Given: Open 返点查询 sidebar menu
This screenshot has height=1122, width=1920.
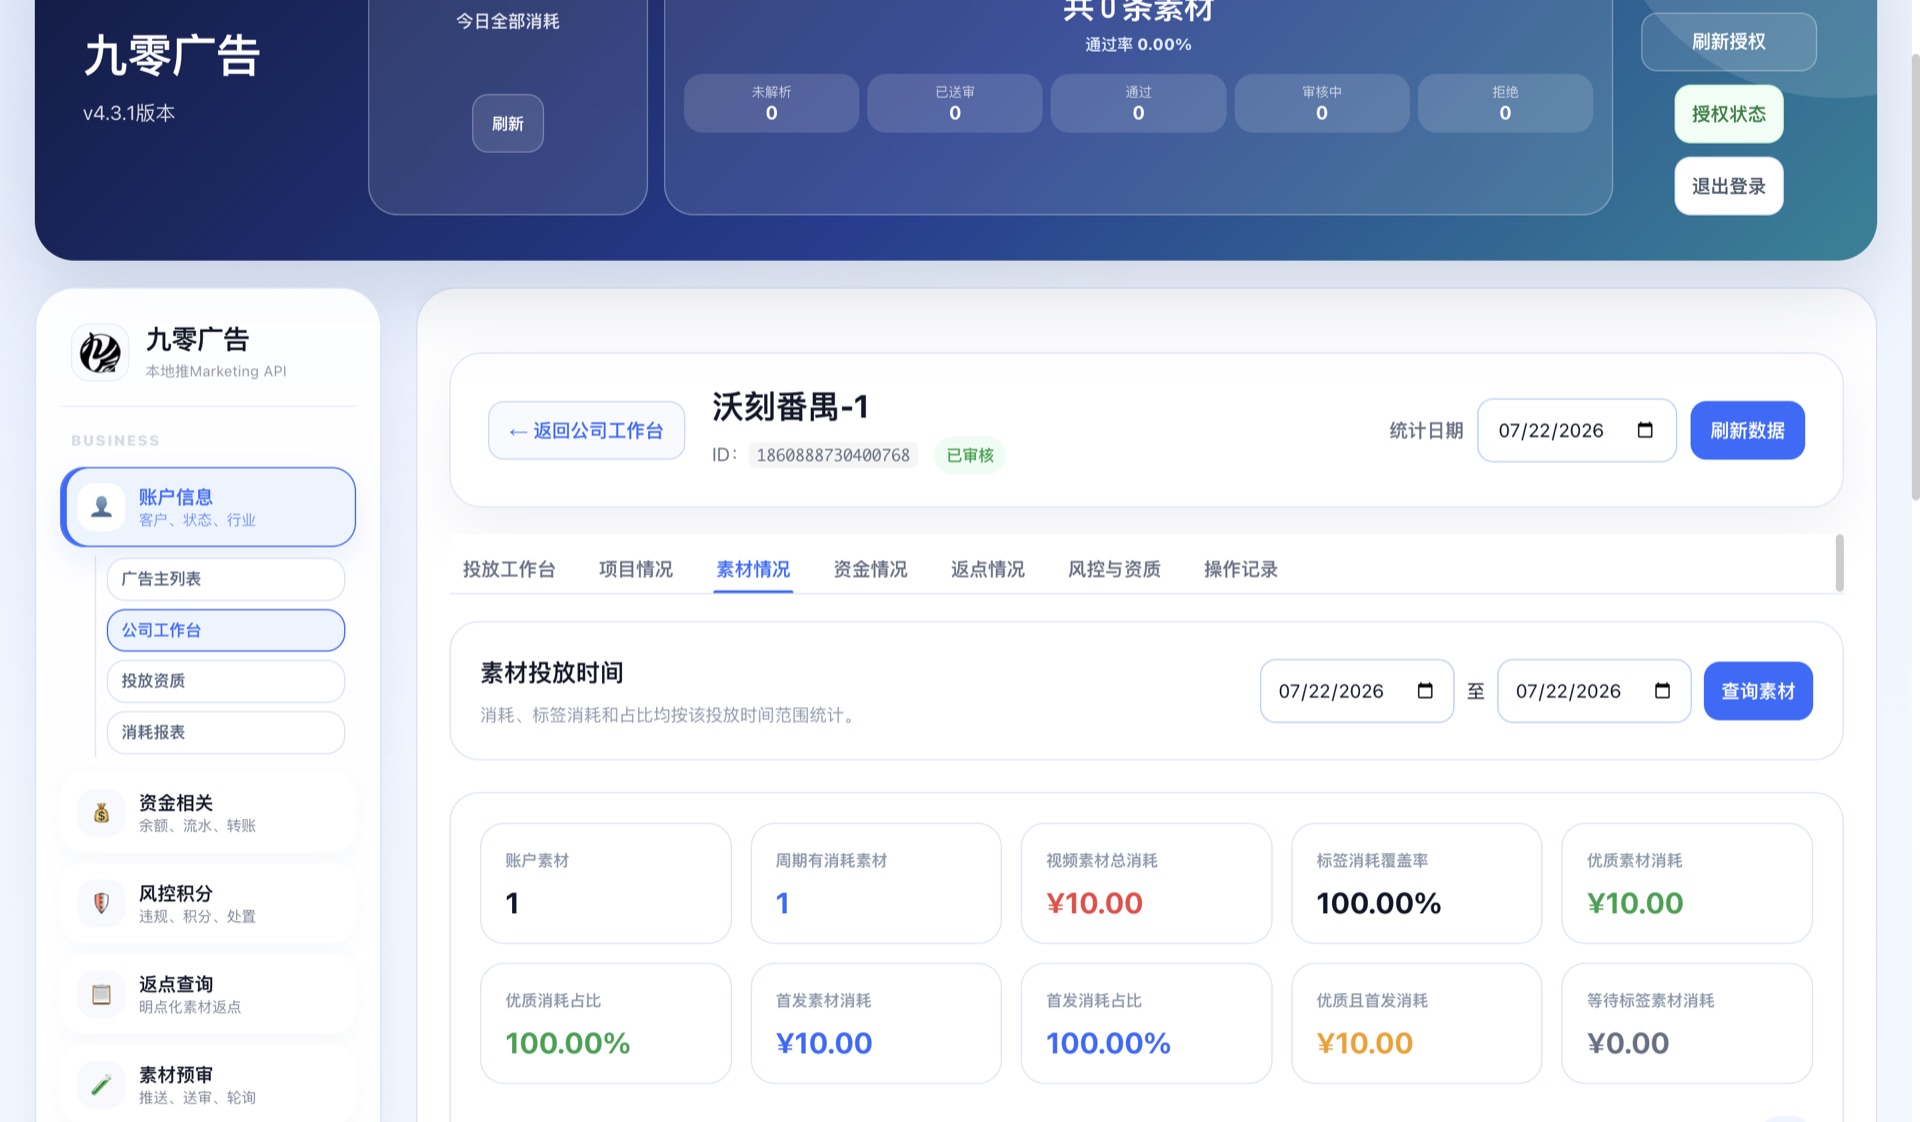Looking at the screenshot, I should [208, 994].
